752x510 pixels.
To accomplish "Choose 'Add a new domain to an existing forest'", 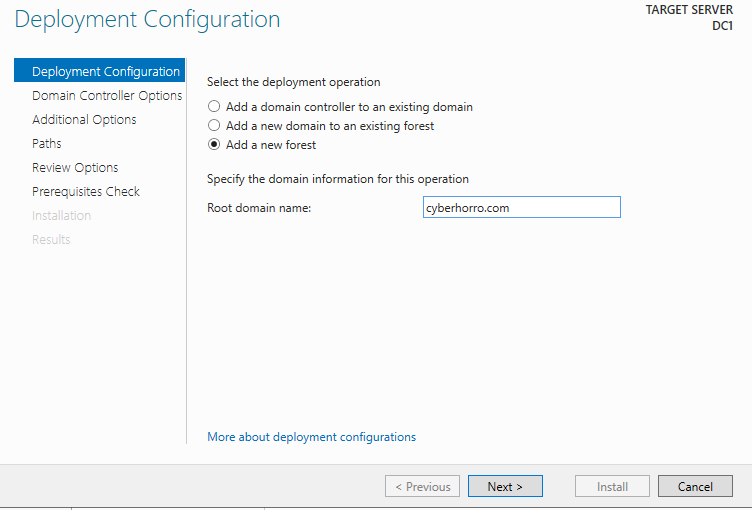I will tap(214, 126).
